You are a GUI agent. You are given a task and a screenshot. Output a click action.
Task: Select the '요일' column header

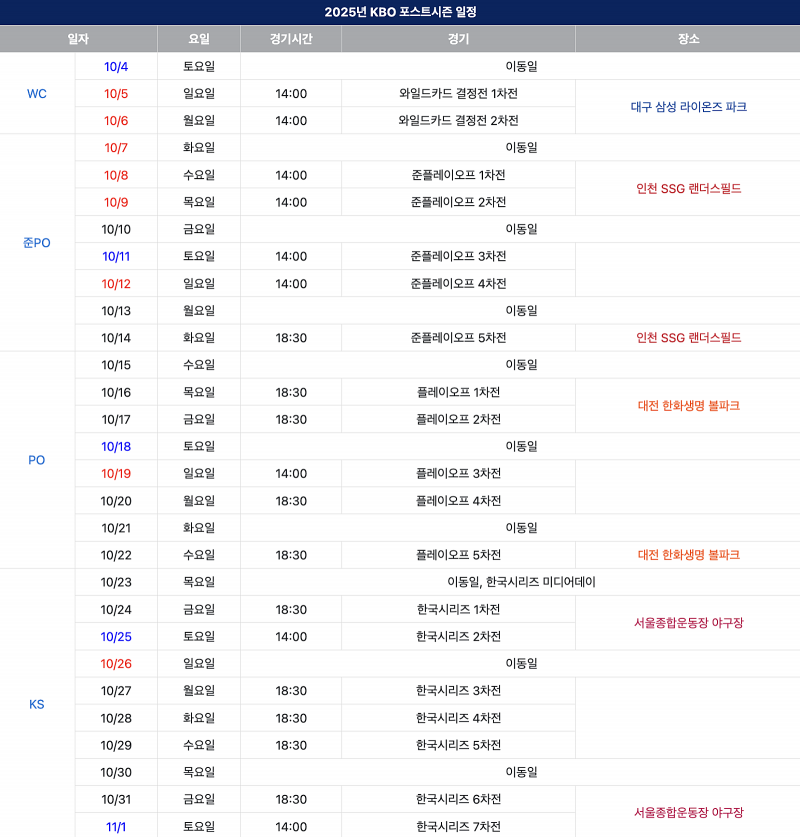tap(199, 39)
